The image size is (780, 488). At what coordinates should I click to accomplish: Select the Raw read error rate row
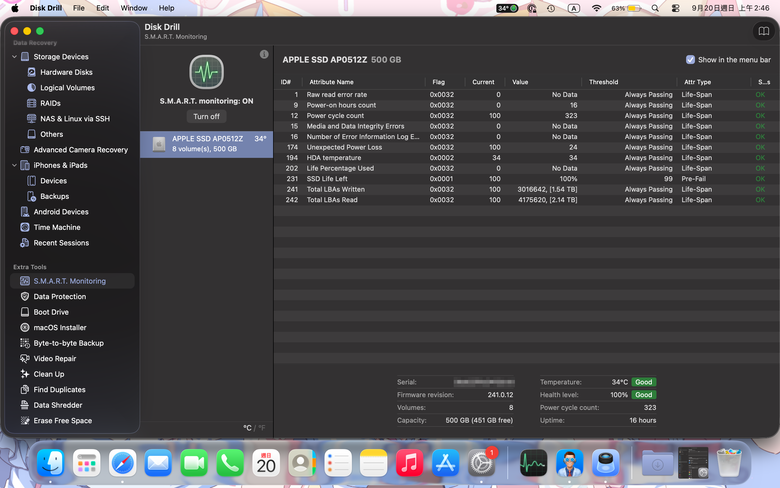click(x=526, y=95)
